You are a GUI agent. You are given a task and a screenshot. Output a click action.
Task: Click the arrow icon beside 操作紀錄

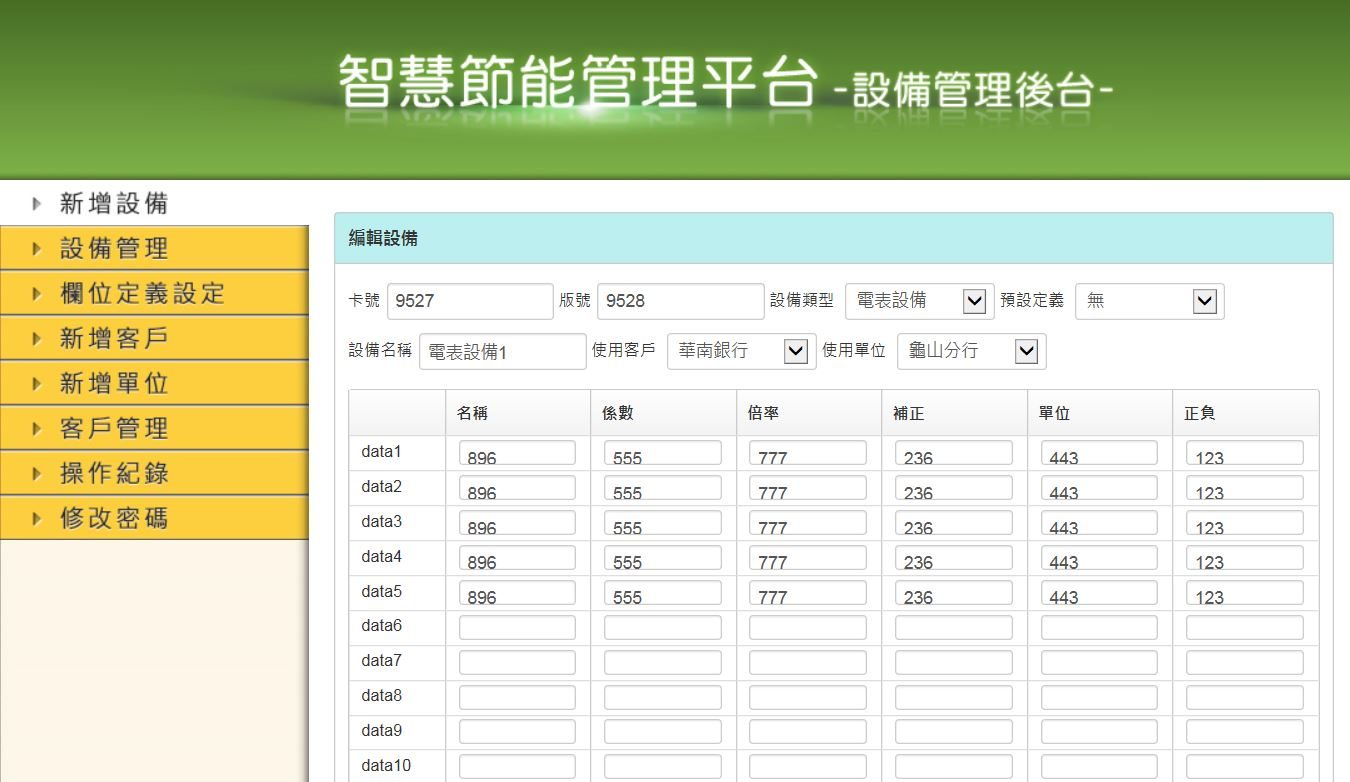point(38,473)
